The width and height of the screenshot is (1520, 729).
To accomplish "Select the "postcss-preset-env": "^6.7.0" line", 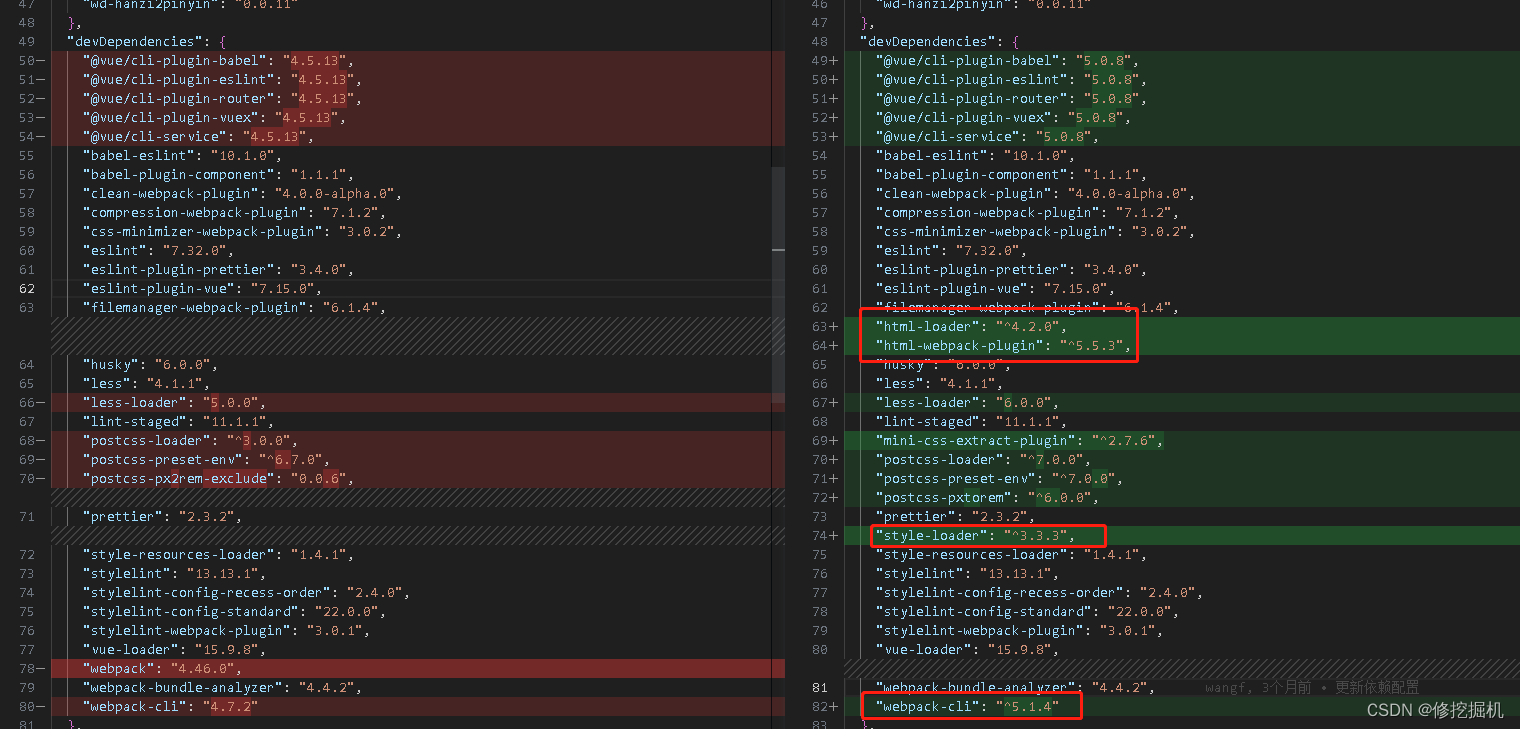I will click(418, 460).
